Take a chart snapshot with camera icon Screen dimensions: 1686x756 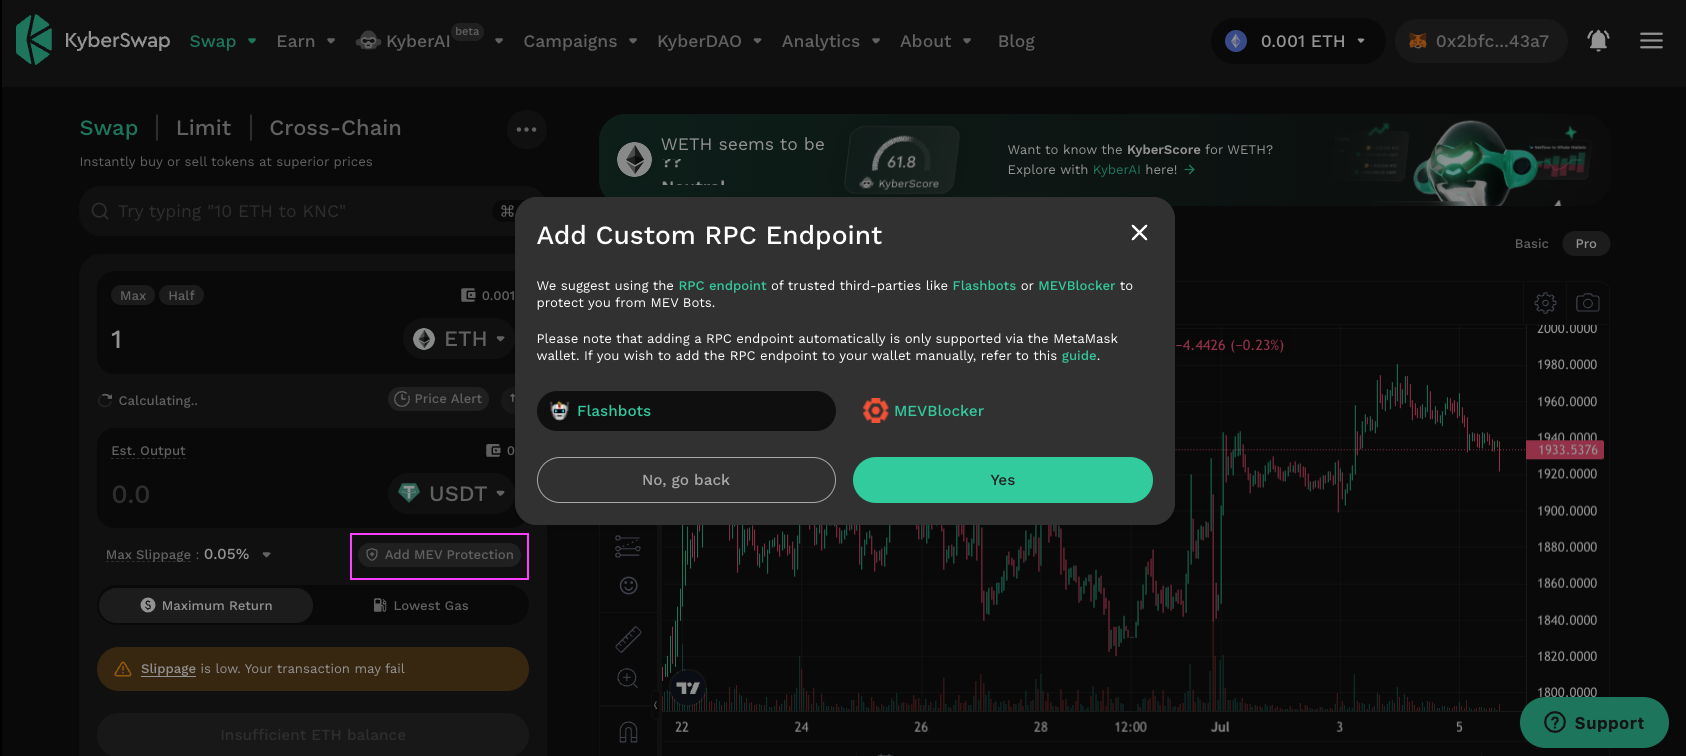[1588, 302]
